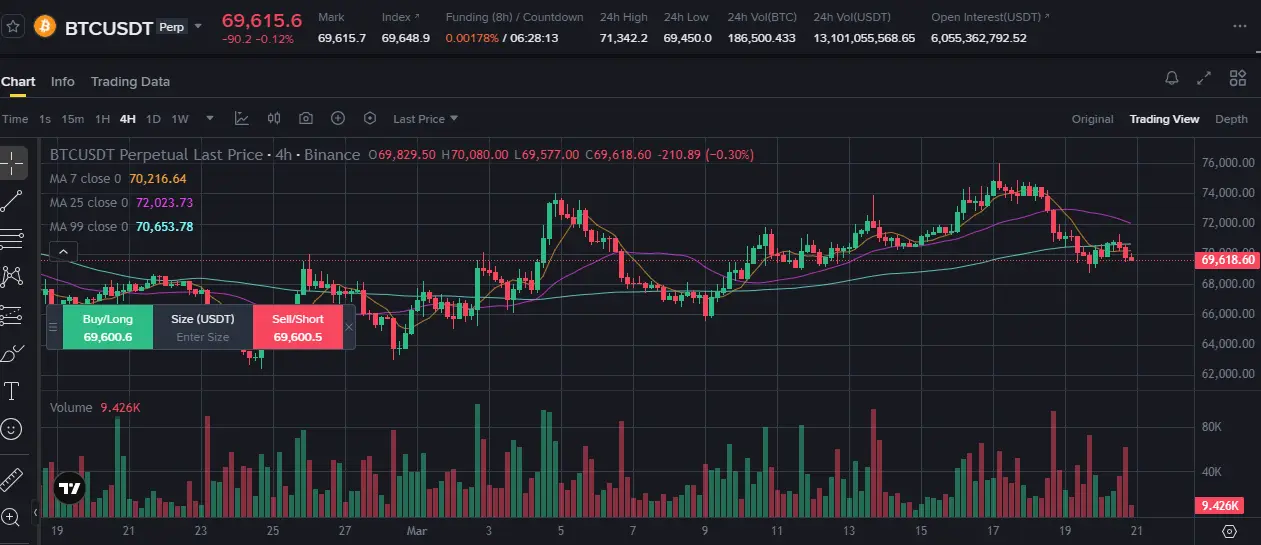Image resolution: width=1261 pixels, height=545 pixels.
Task: Open chart settings hexagon icon
Action: pos(370,118)
